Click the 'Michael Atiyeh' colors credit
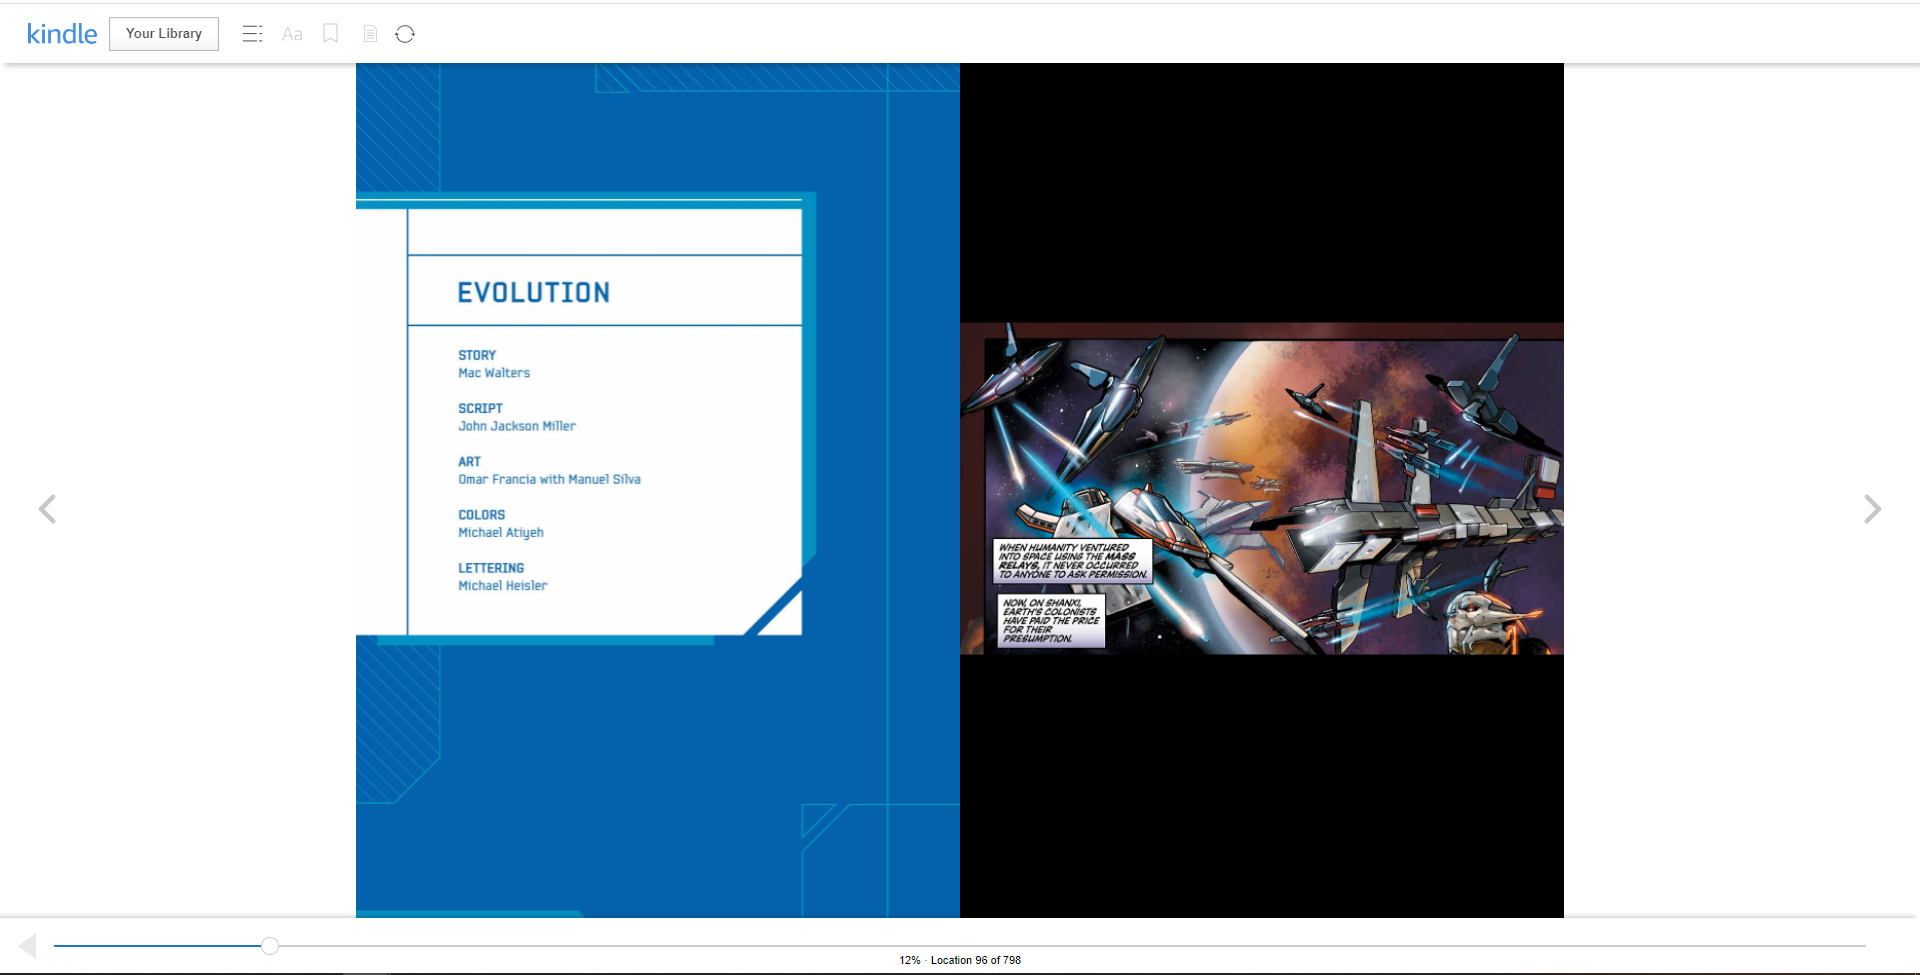Viewport: 1920px width, 975px height. tap(501, 533)
